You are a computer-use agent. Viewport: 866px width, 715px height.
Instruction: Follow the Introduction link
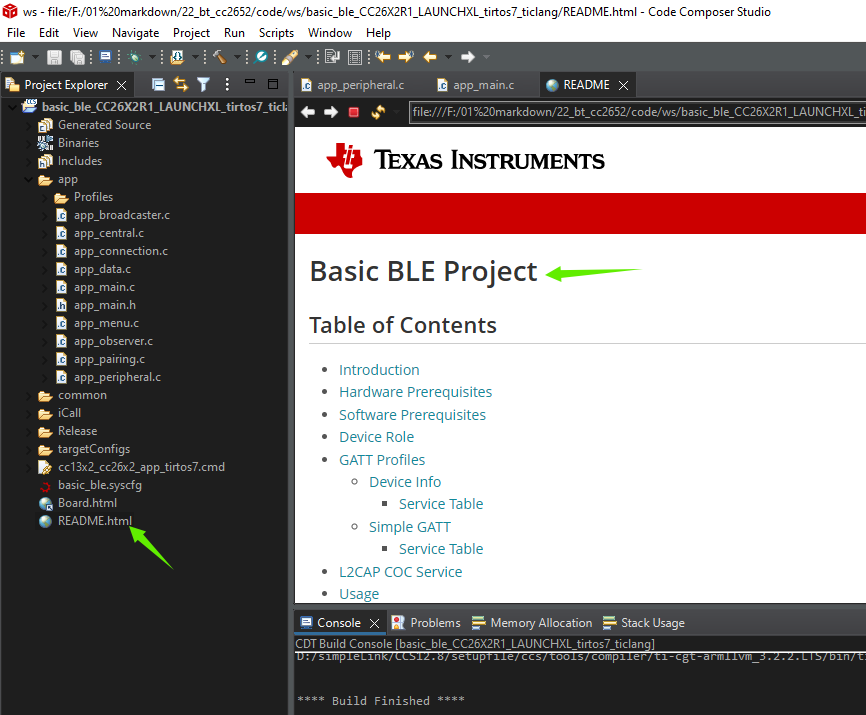(379, 370)
